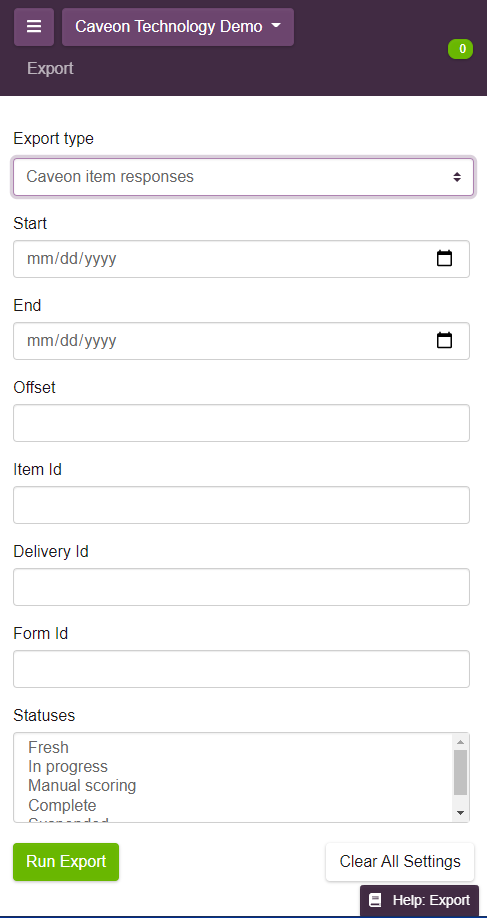Viewport: 487px width, 918px height.
Task: Click the Export type dropdown arrows
Action: coord(457,177)
